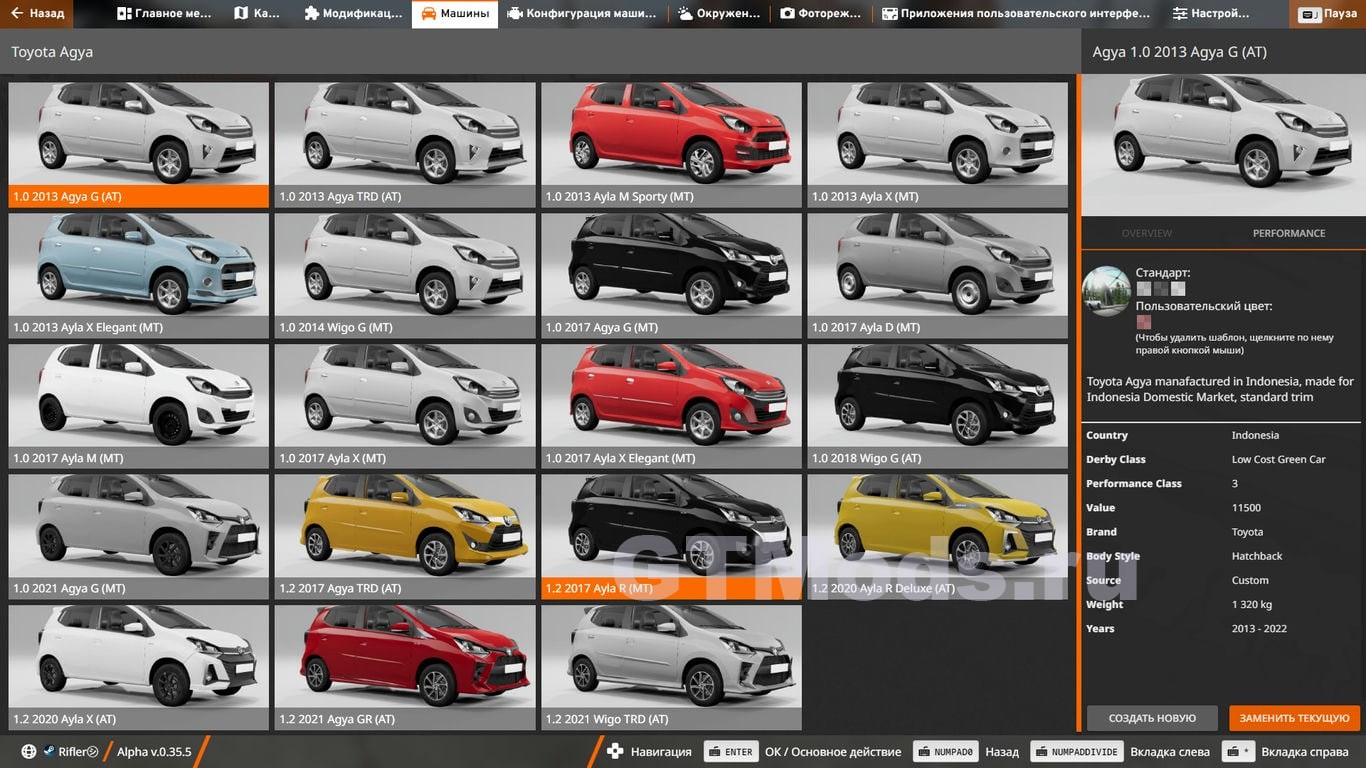Go back with the Назад arrow button
This screenshot has width=1366, height=768.
point(38,14)
